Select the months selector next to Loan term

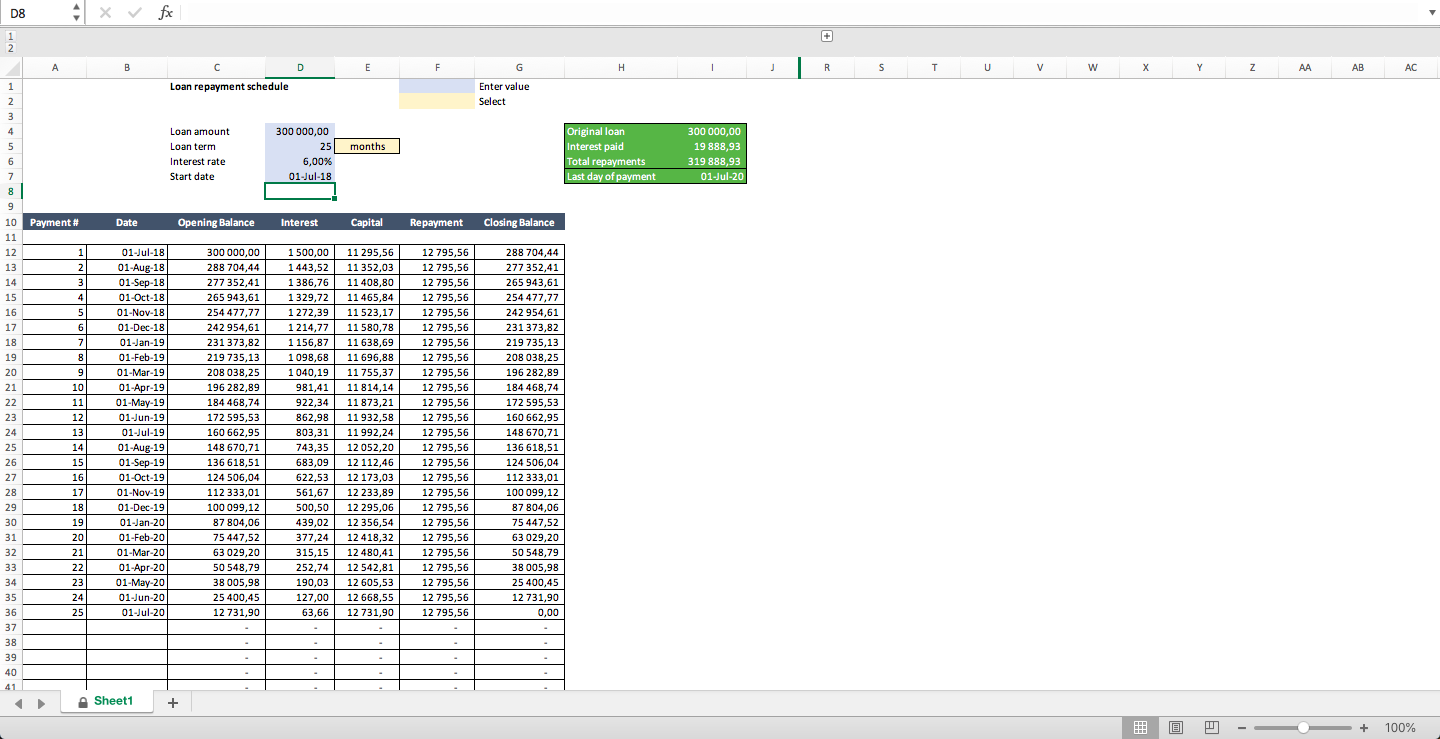(367, 145)
